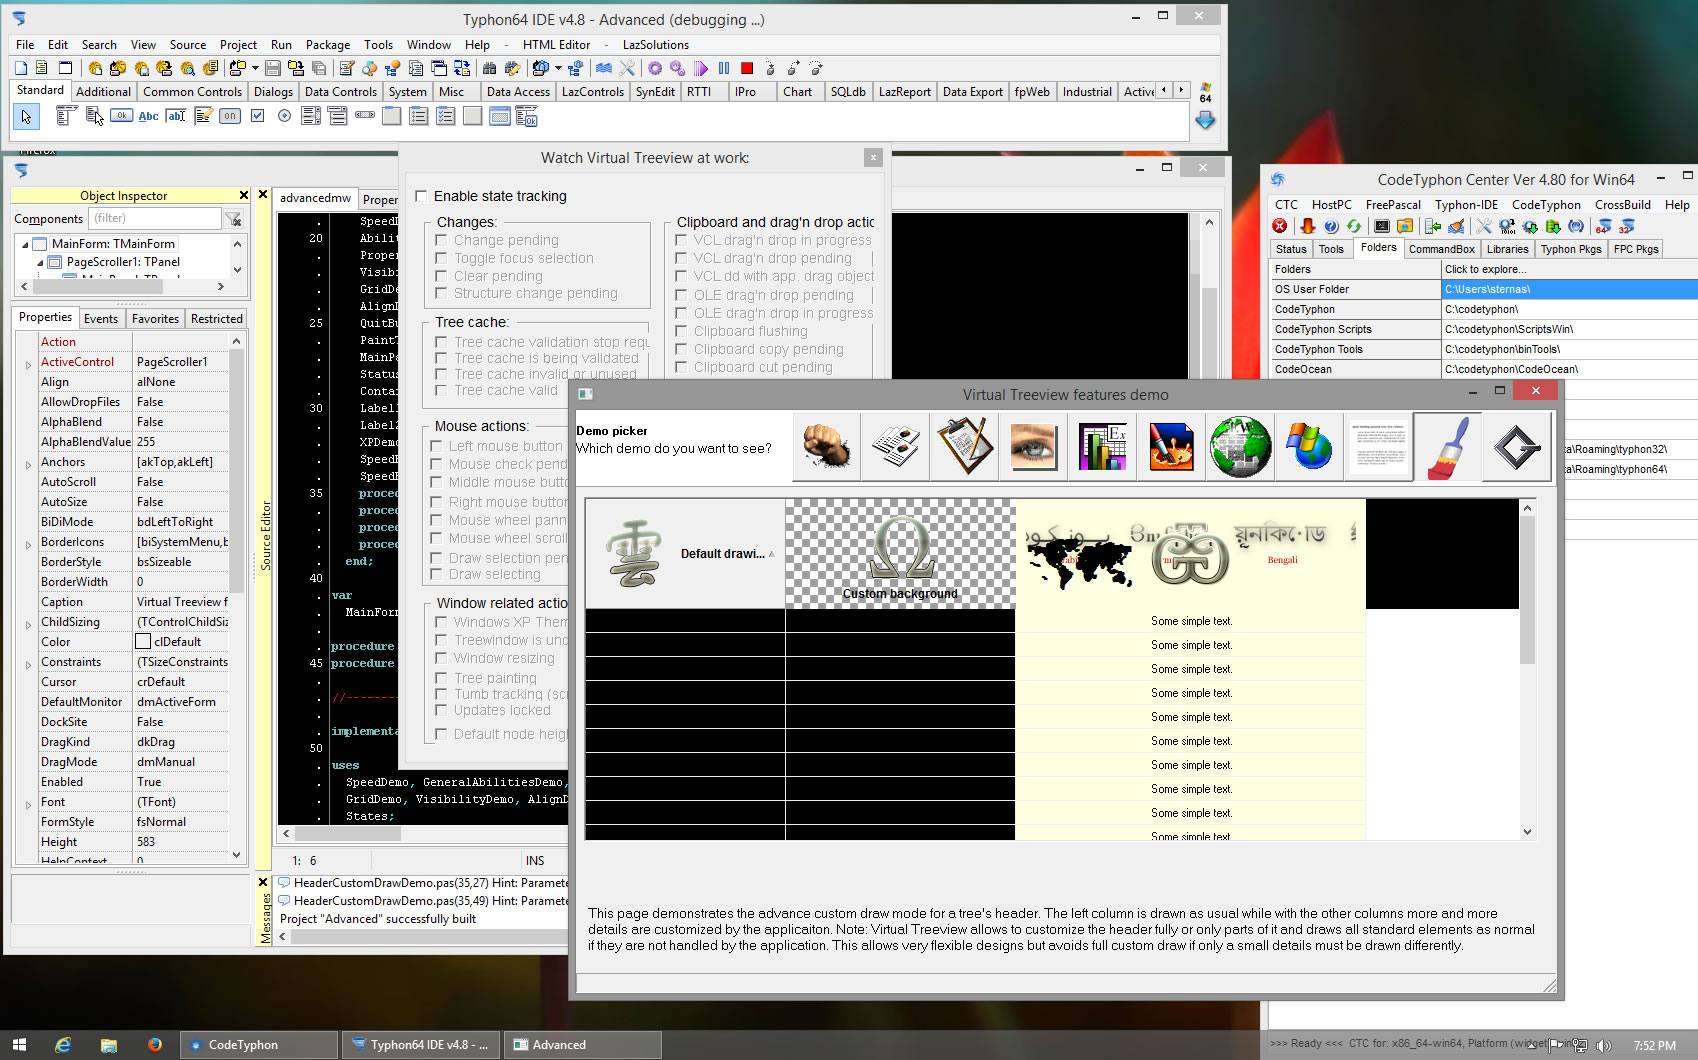The height and width of the screenshot is (1060, 1698).
Task: Click the treeview demo vertical scrollbar
Action: click(1527, 669)
